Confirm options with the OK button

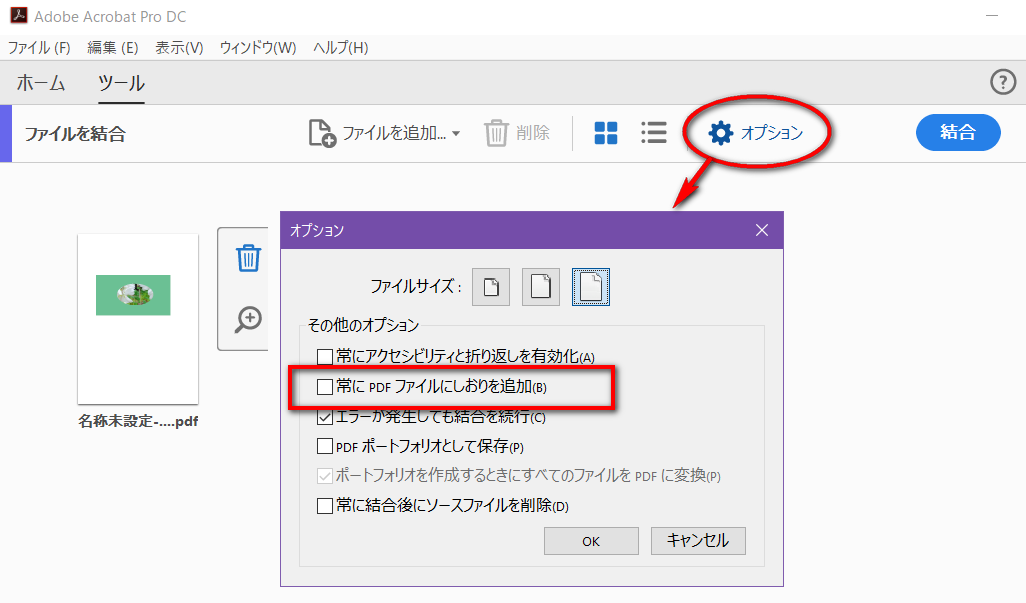(590, 540)
